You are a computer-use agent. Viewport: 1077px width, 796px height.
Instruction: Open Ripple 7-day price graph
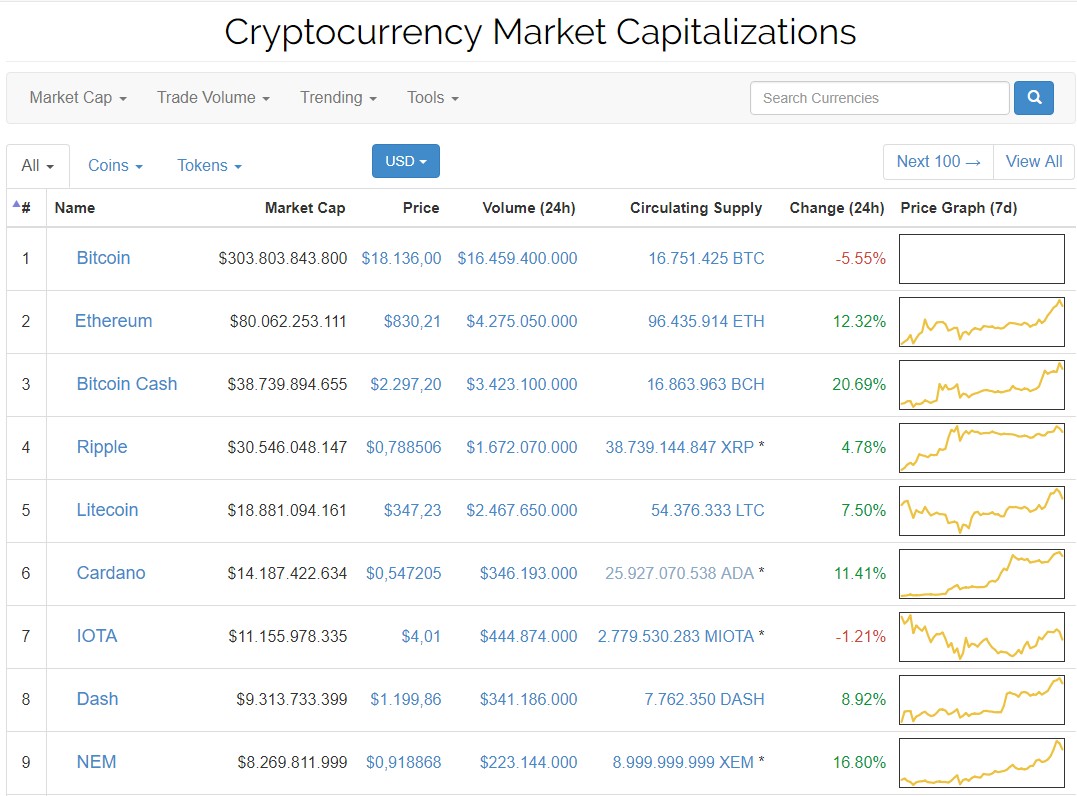click(981, 448)
